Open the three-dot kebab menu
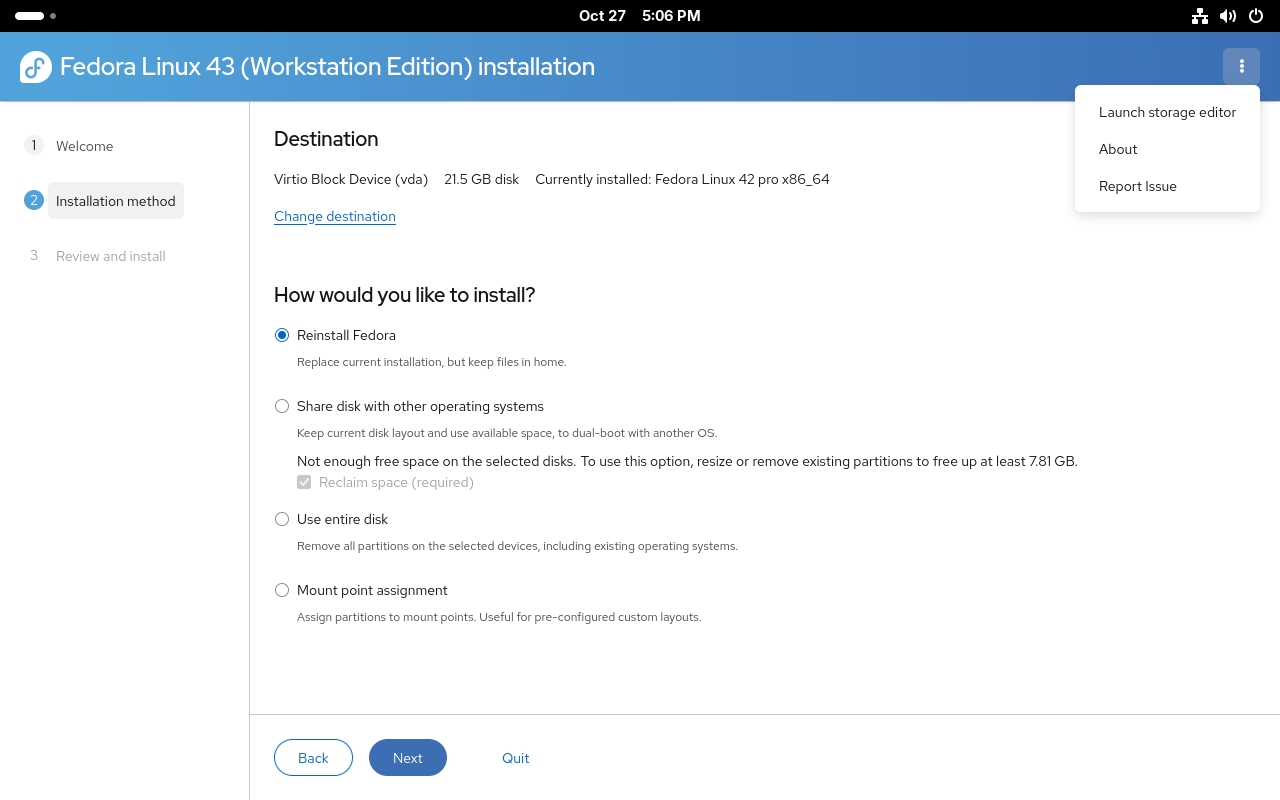The height and width of the screenshot is (800, 1280). click(1241, 66)
